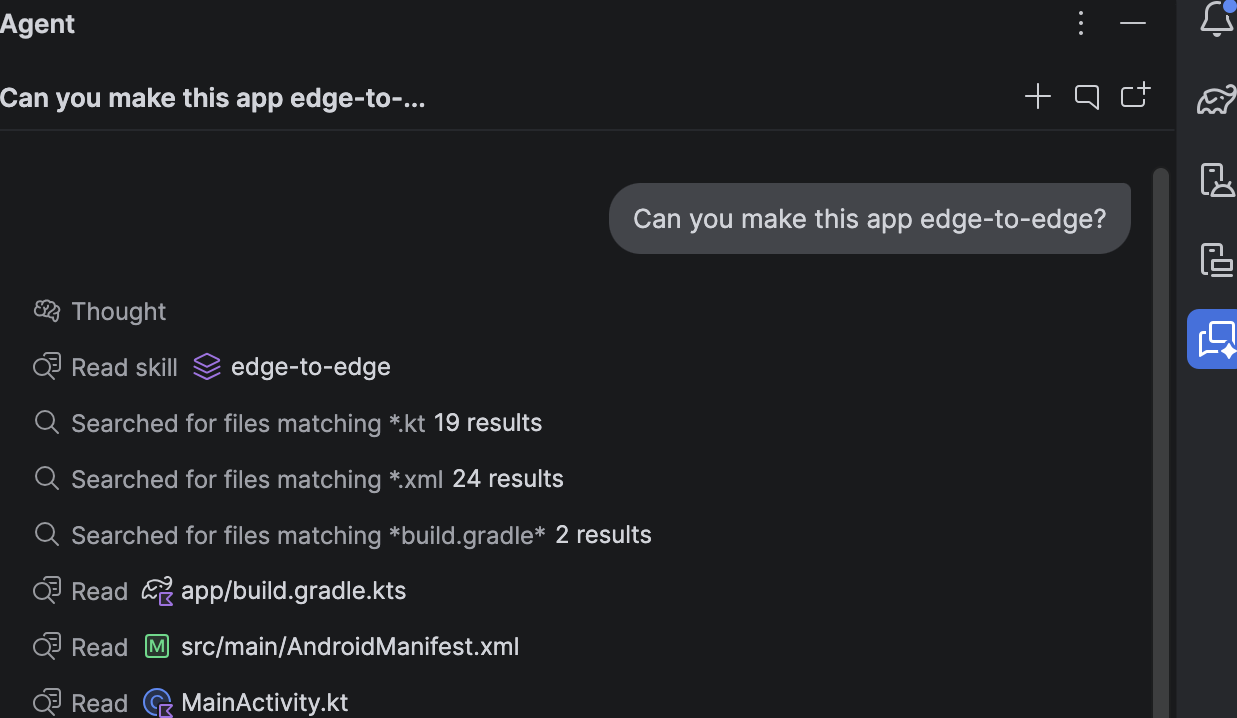Hide the Agent tool window
Viewport: 1237px width, 718px height.
pyautogui.click(x=1133, y=23)
